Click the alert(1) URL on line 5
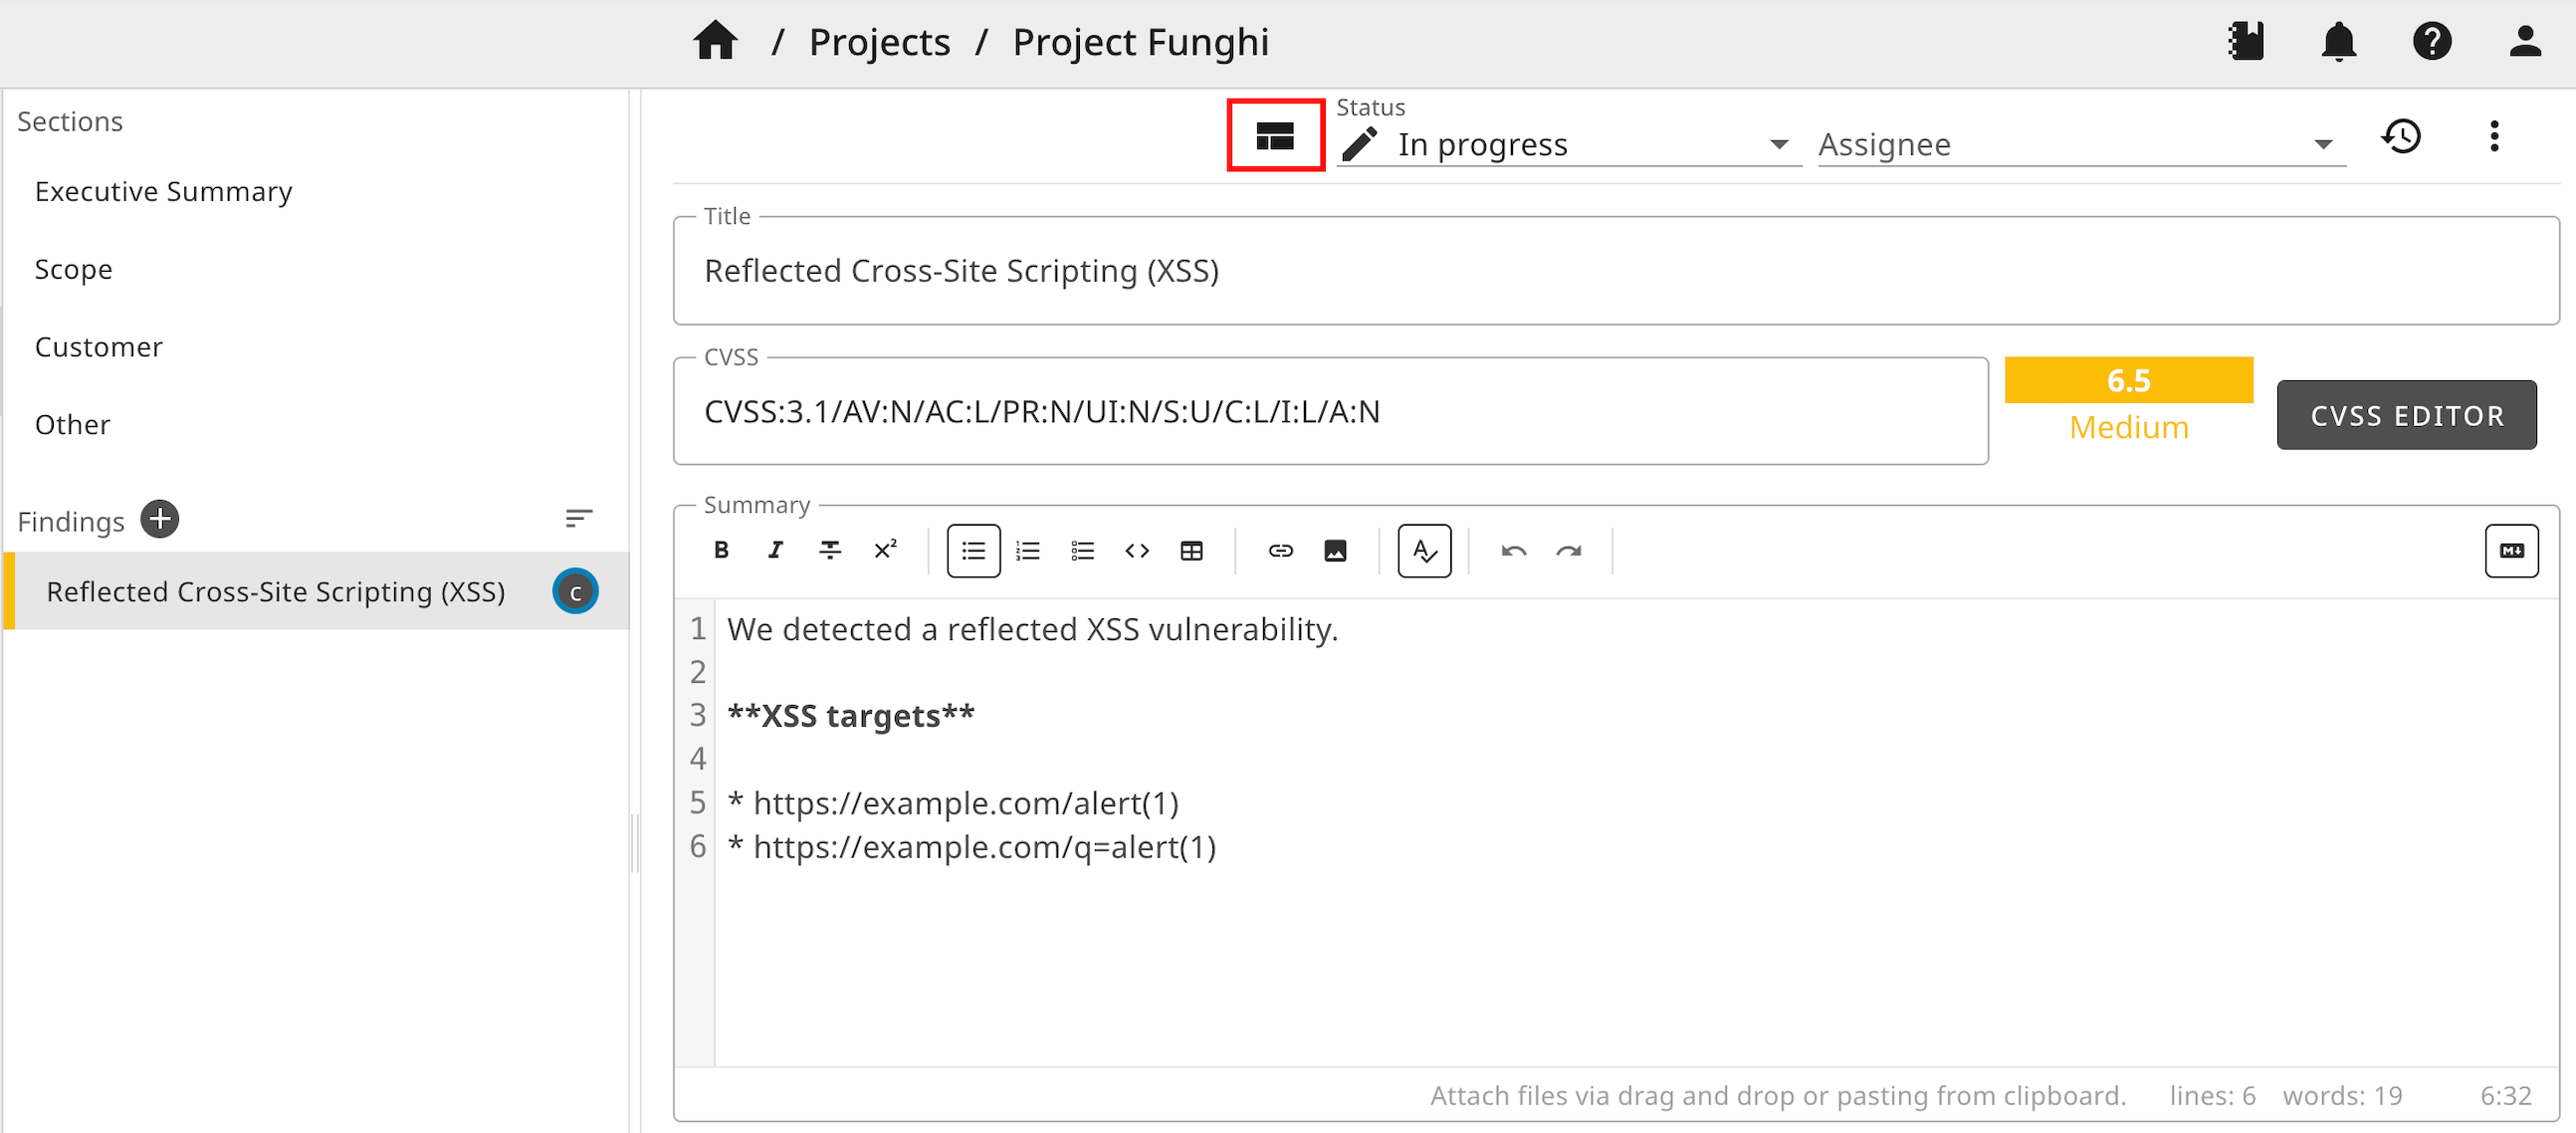The height and width of the screenshot is (1133, 2576). [965, 803]
